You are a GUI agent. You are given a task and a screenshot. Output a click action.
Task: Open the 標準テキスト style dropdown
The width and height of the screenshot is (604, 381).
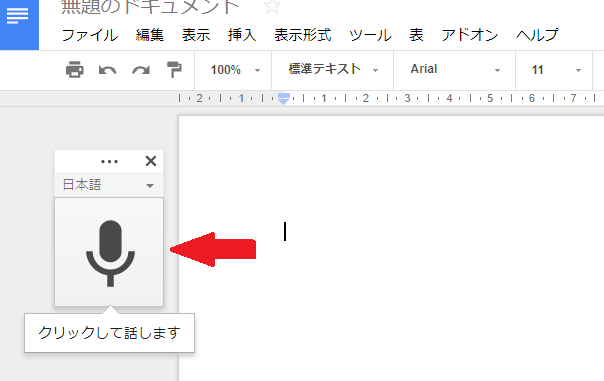(x=333, y=70)
